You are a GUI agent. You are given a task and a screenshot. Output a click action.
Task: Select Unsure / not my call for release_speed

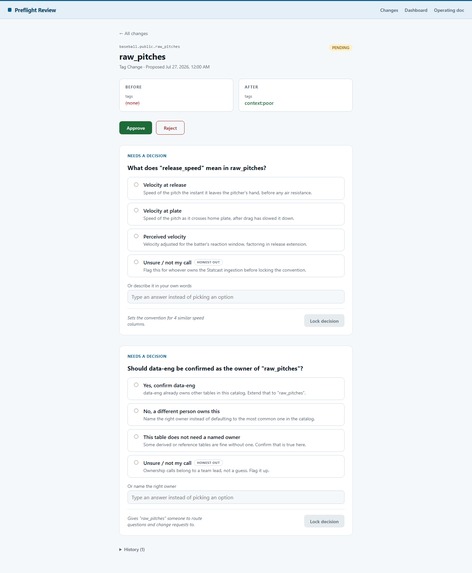point(136,262)
